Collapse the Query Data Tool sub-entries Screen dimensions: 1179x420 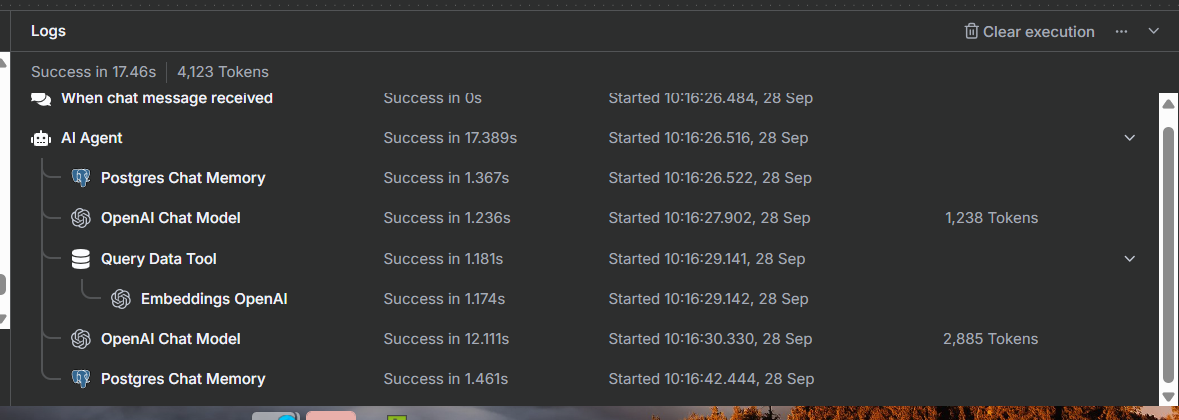tap(1130, 259)
